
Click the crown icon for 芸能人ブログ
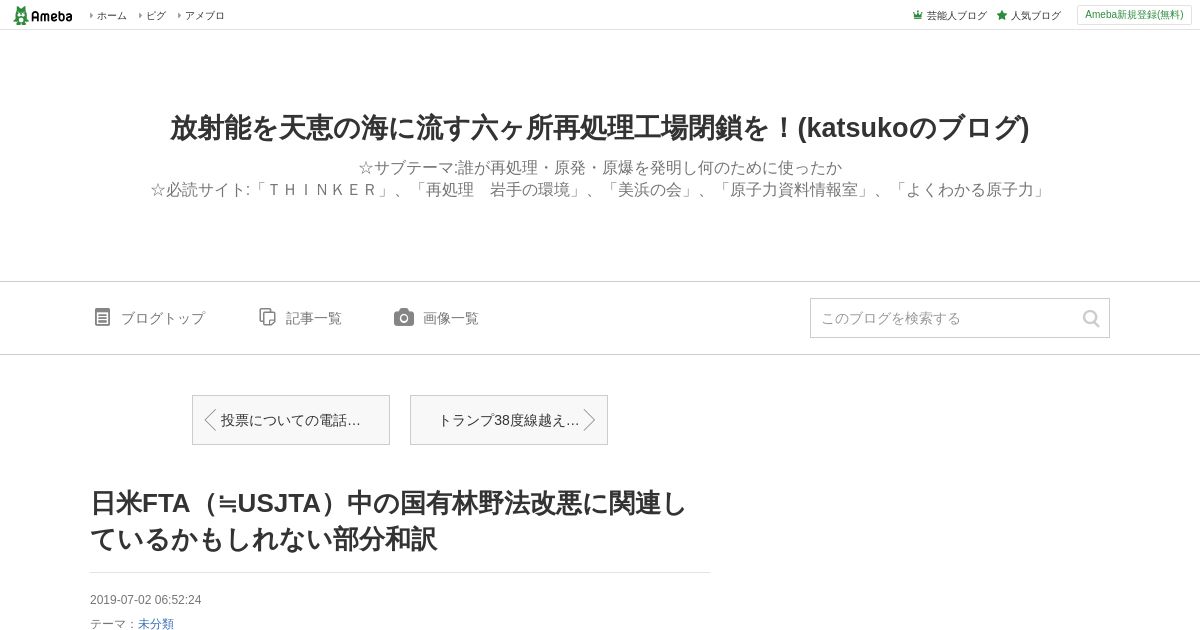(917, 15)
